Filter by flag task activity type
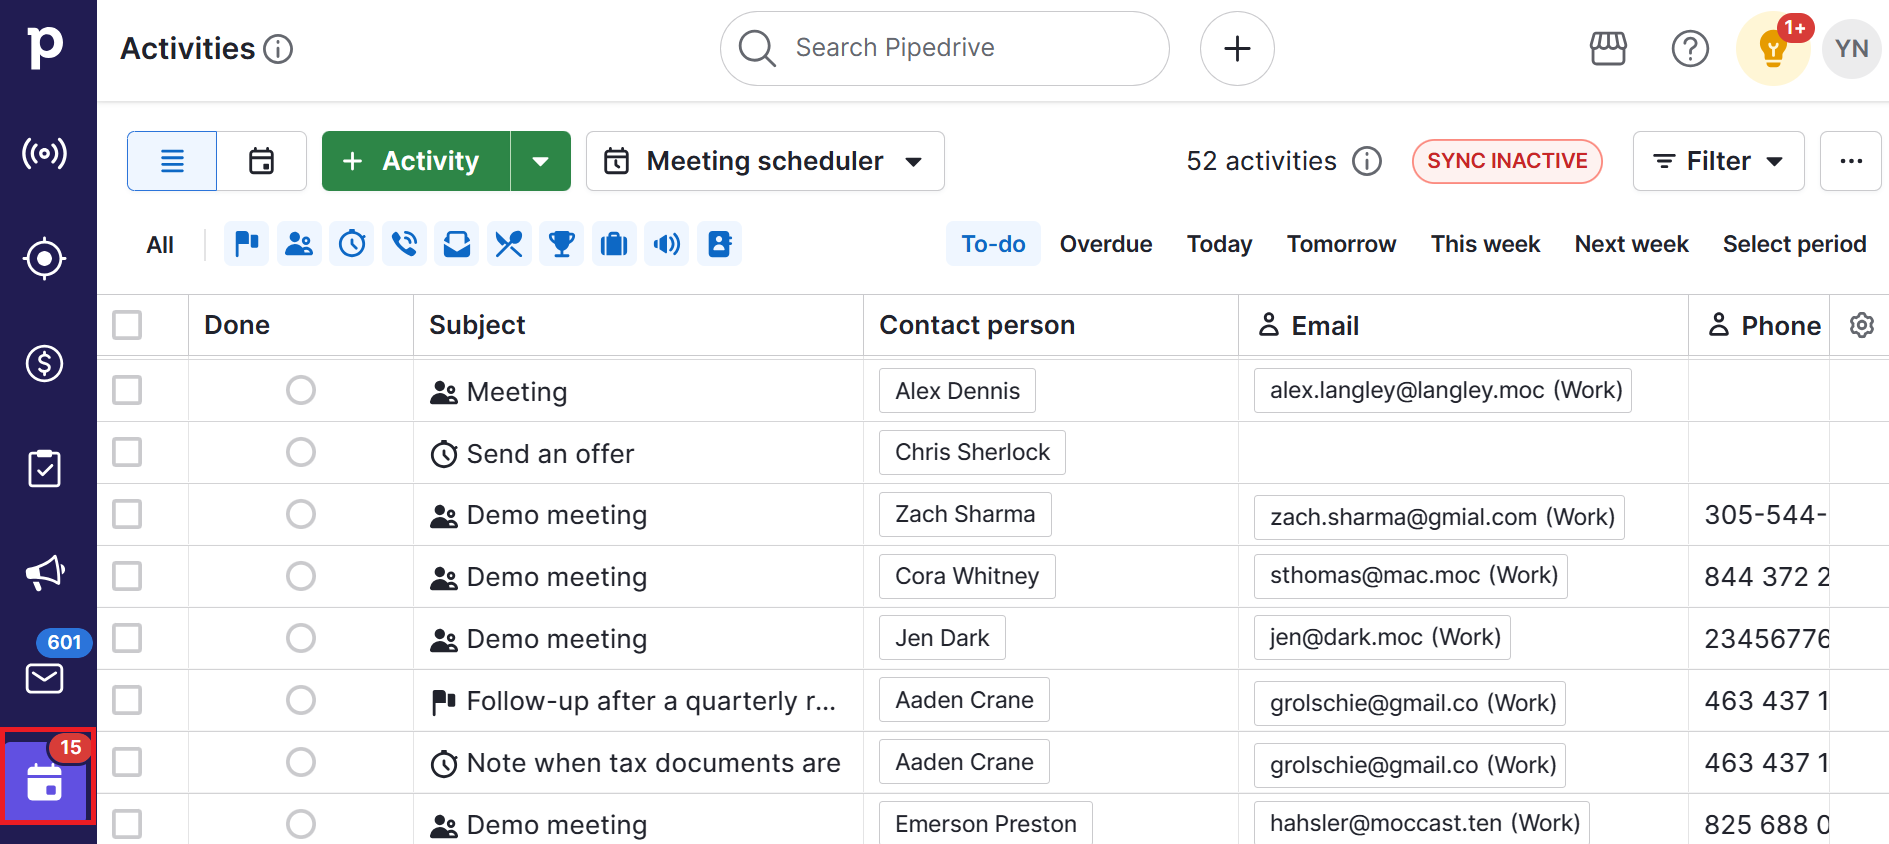 pos(247,244)
